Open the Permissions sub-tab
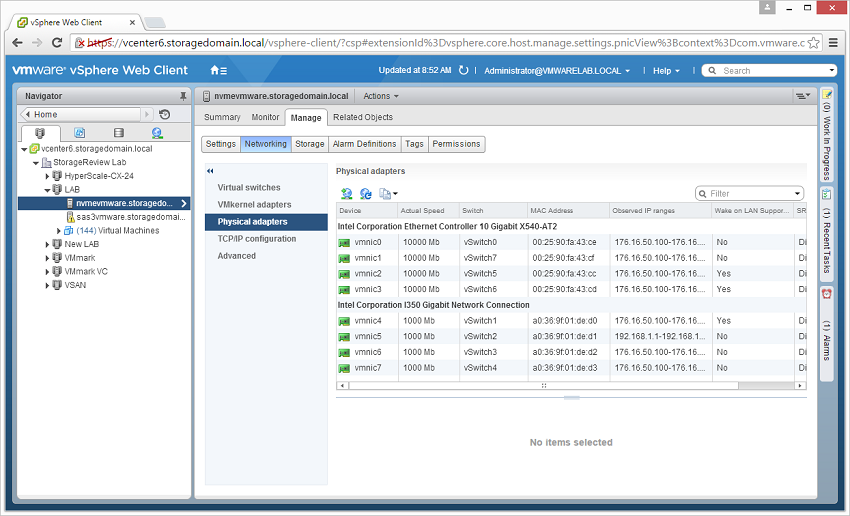850x516 pixels. click(456, 144)
